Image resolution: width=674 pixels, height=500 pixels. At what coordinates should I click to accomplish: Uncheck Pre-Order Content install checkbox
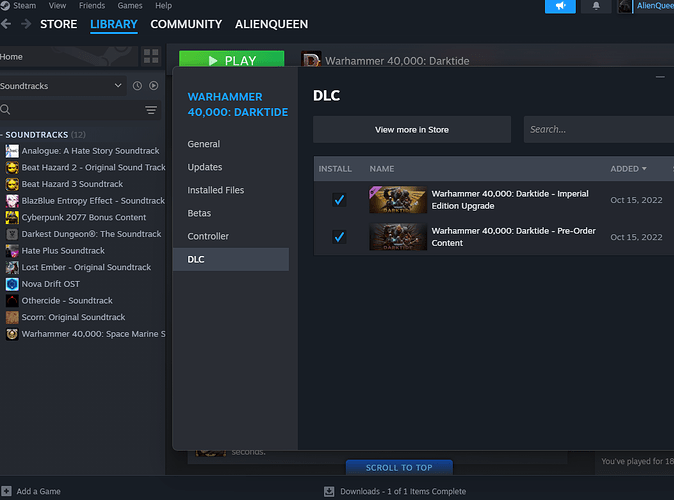point(339,237)
